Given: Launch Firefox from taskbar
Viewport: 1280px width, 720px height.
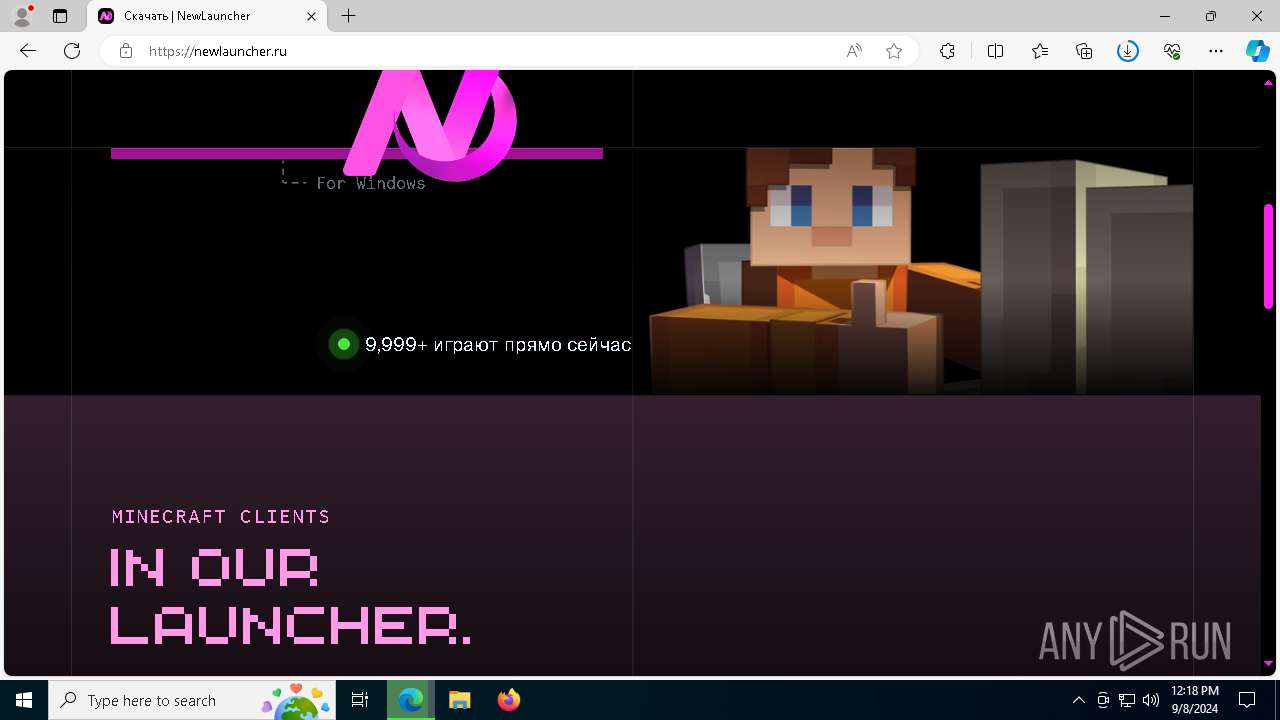Looking at the screenshot, I should click(x=508, y=700).
